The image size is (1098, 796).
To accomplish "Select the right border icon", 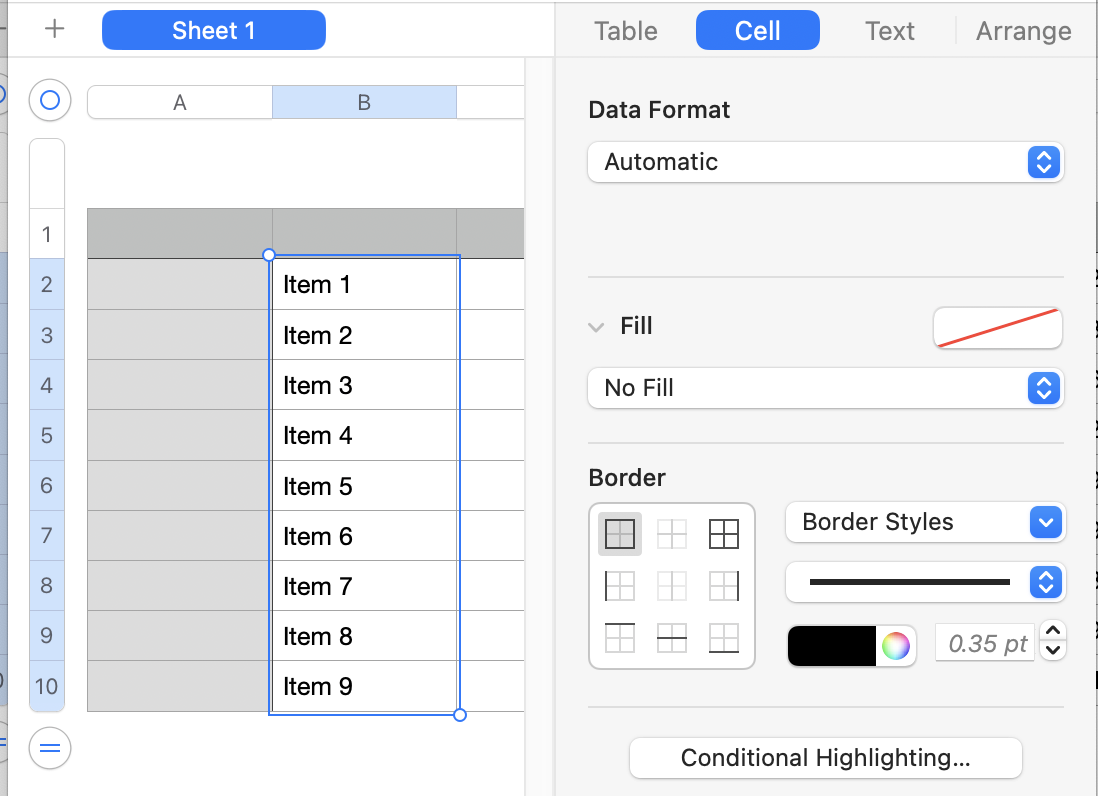I will click(x=724, y=586).
